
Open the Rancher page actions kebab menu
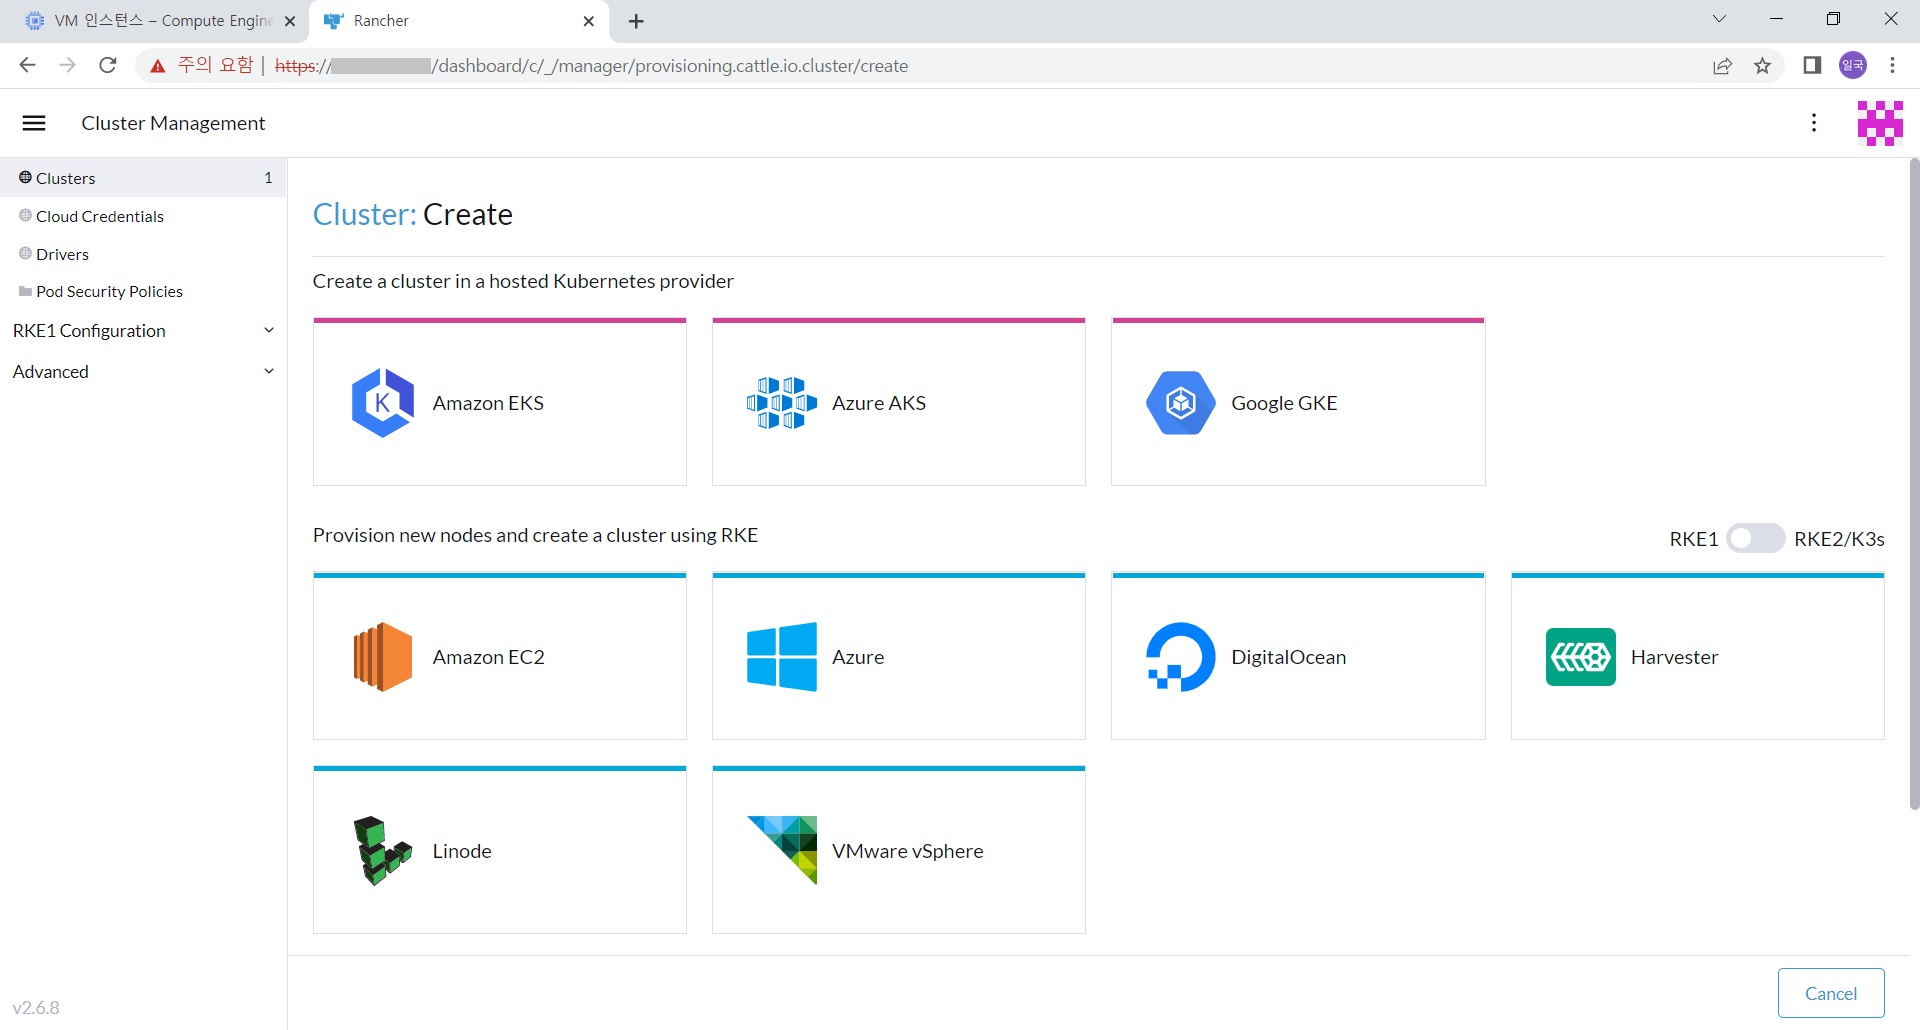coord(1814,123)
